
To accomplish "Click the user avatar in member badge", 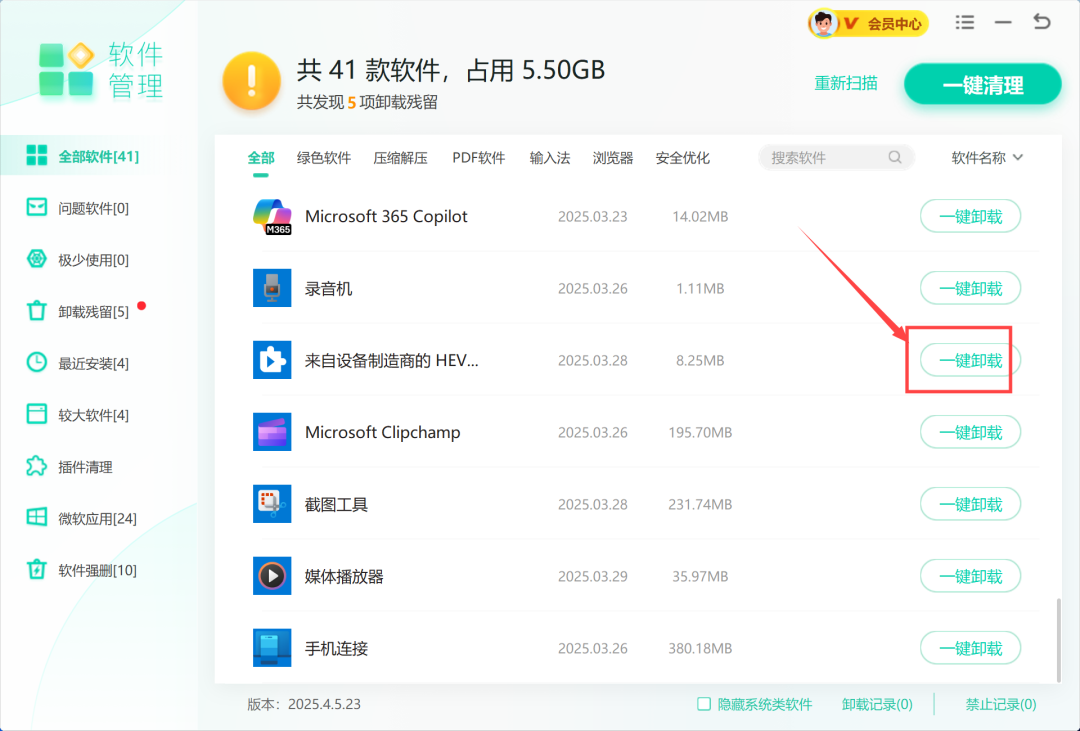I will (x=823, y=23).
